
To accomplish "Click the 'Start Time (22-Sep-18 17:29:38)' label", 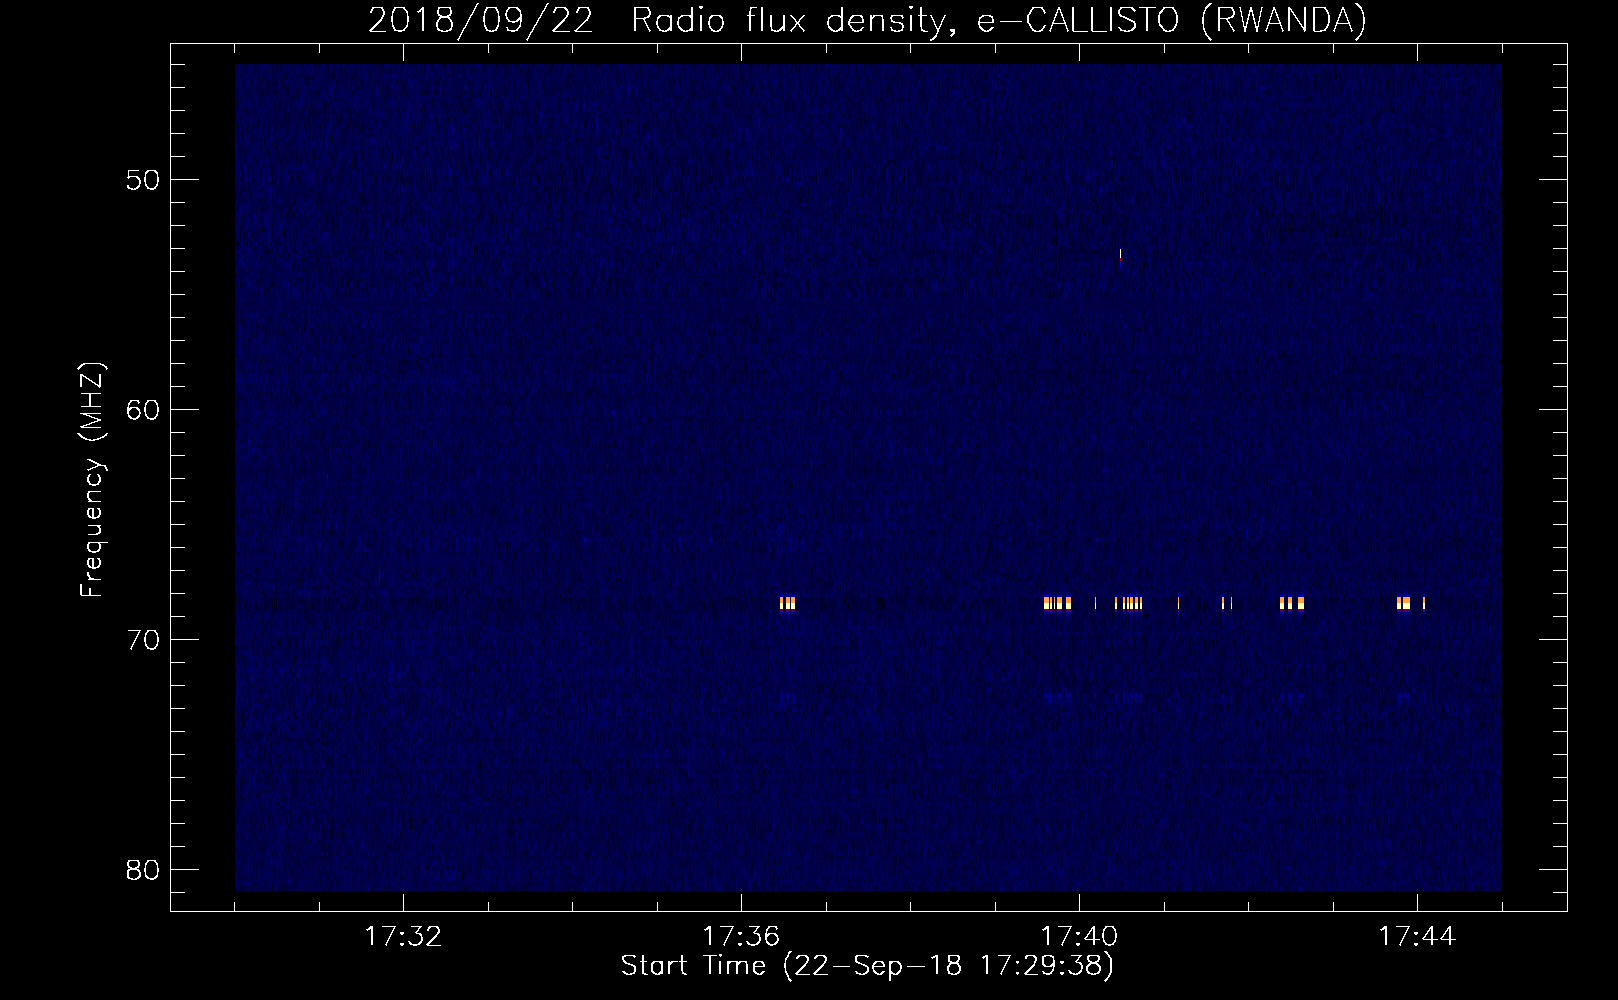I will [x=867, y=966].
